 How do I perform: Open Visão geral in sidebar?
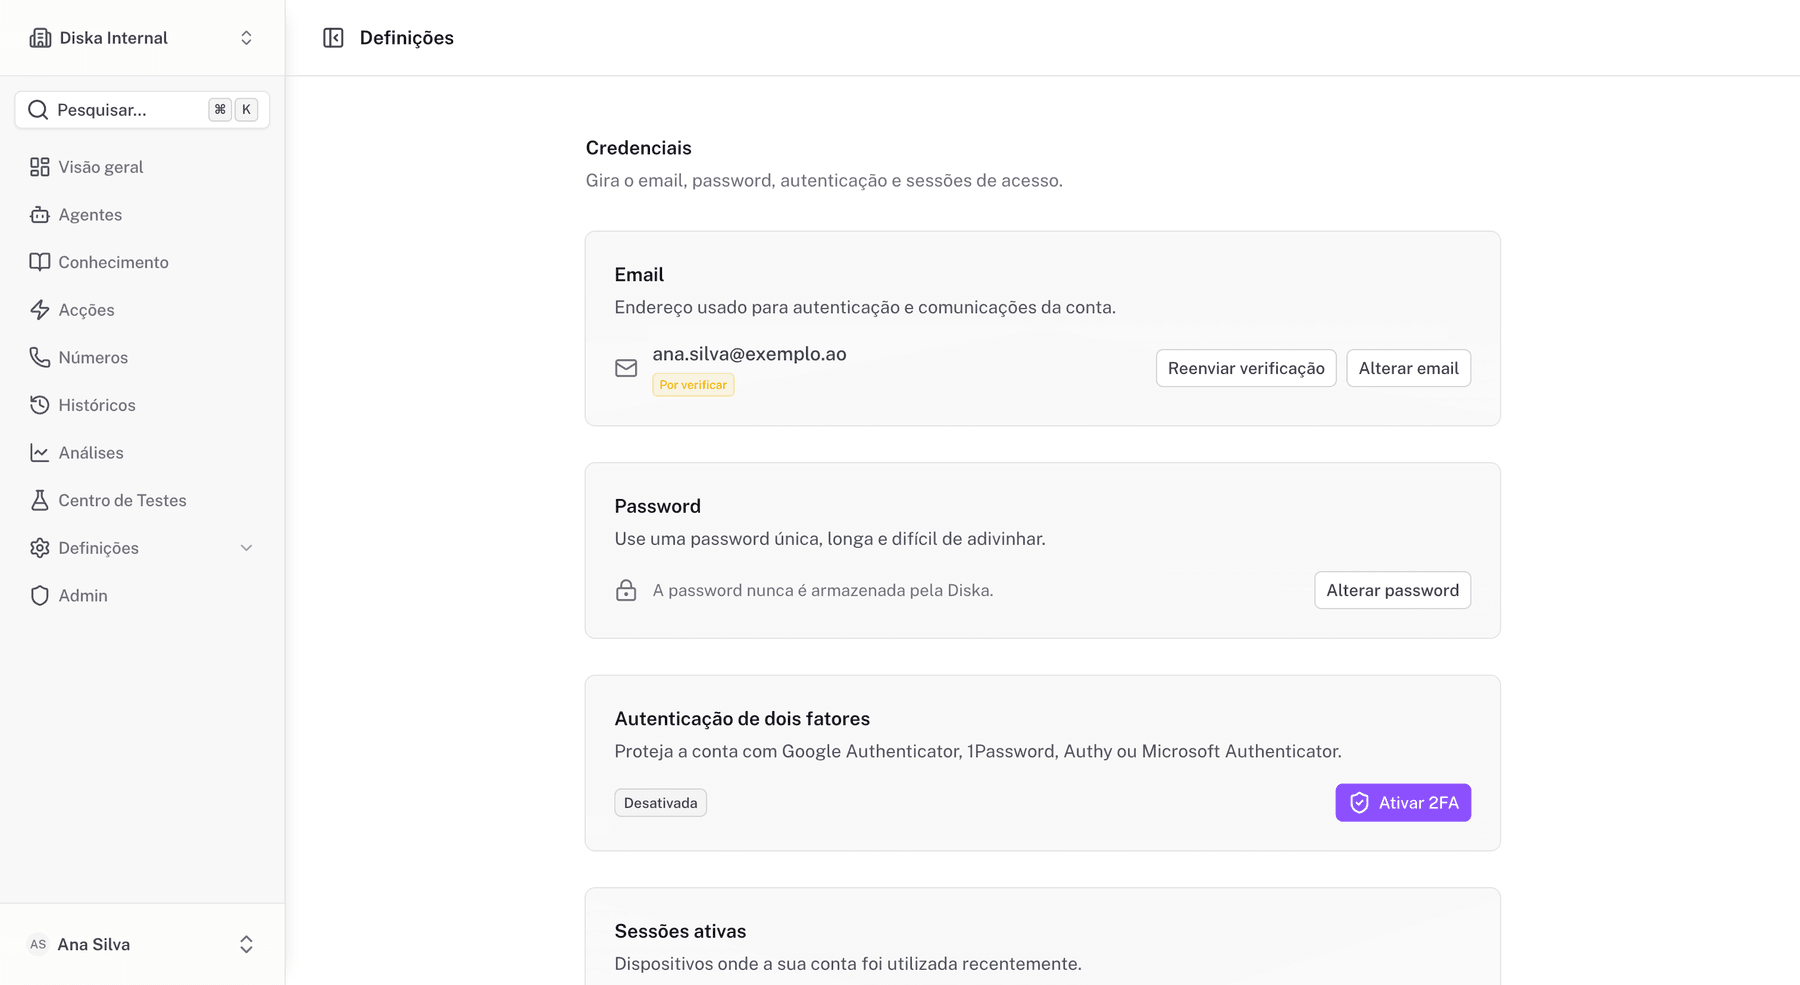coord(101,167)
